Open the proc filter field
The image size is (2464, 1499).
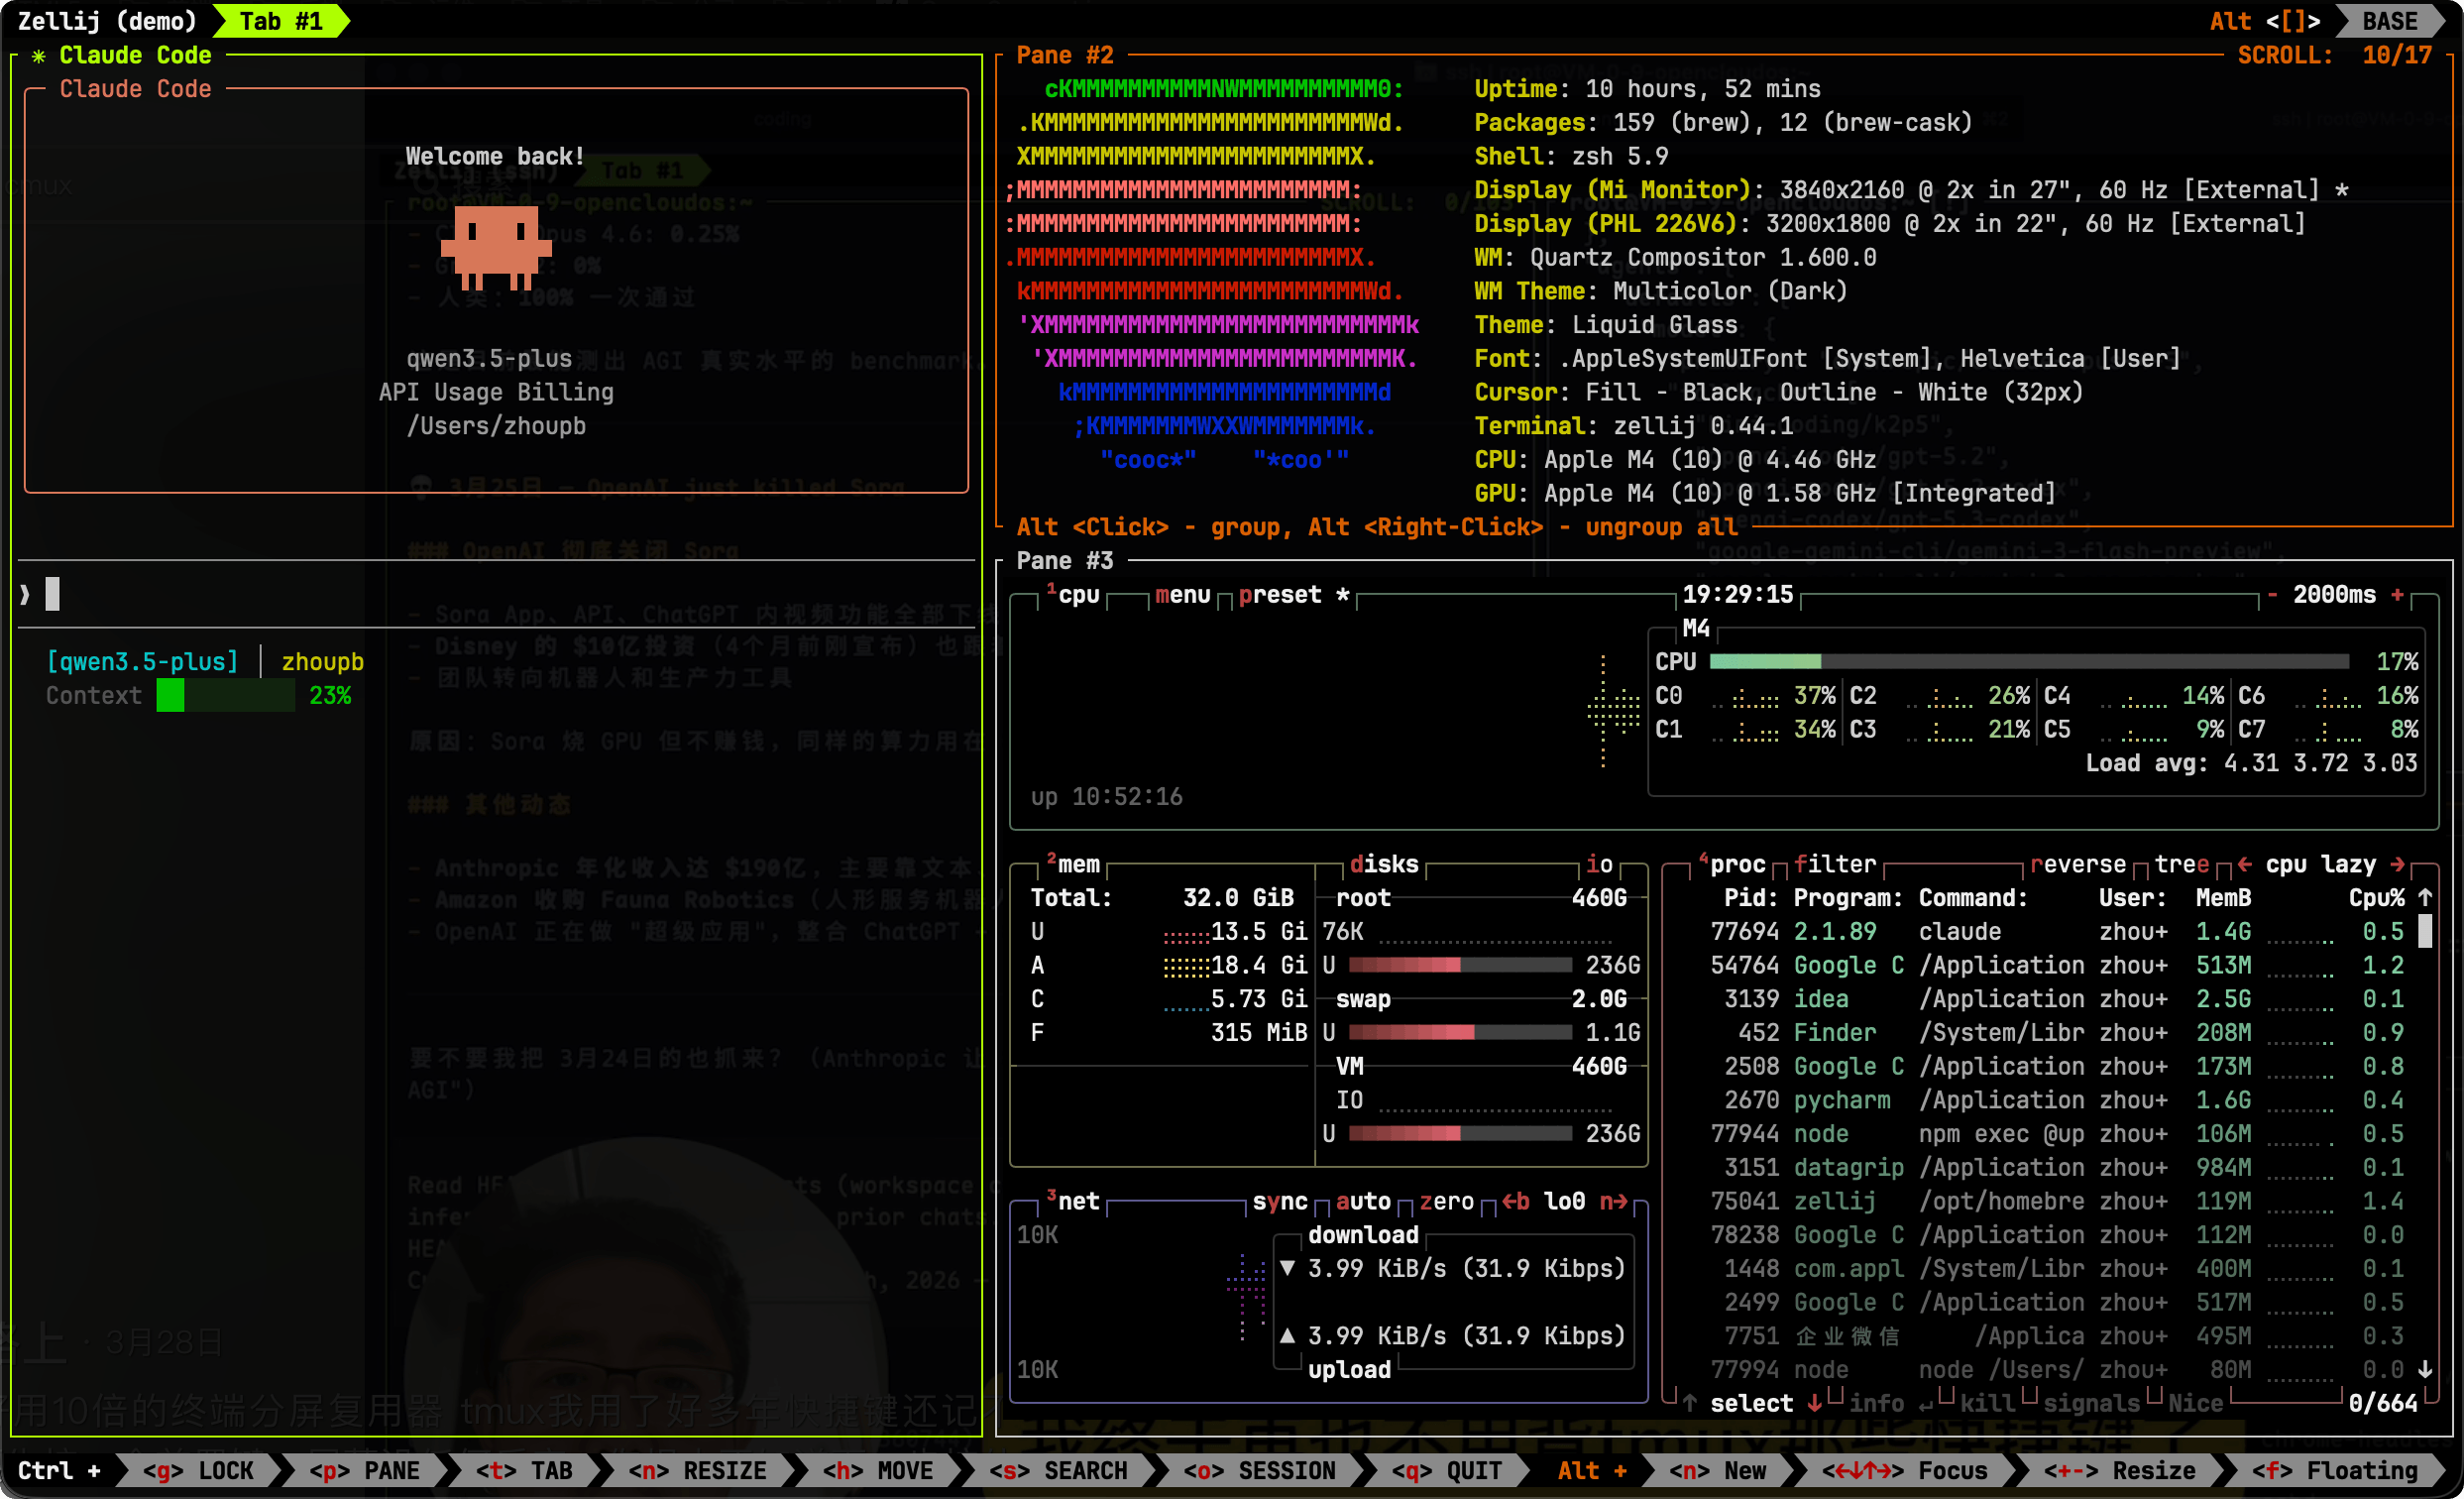1834,864
